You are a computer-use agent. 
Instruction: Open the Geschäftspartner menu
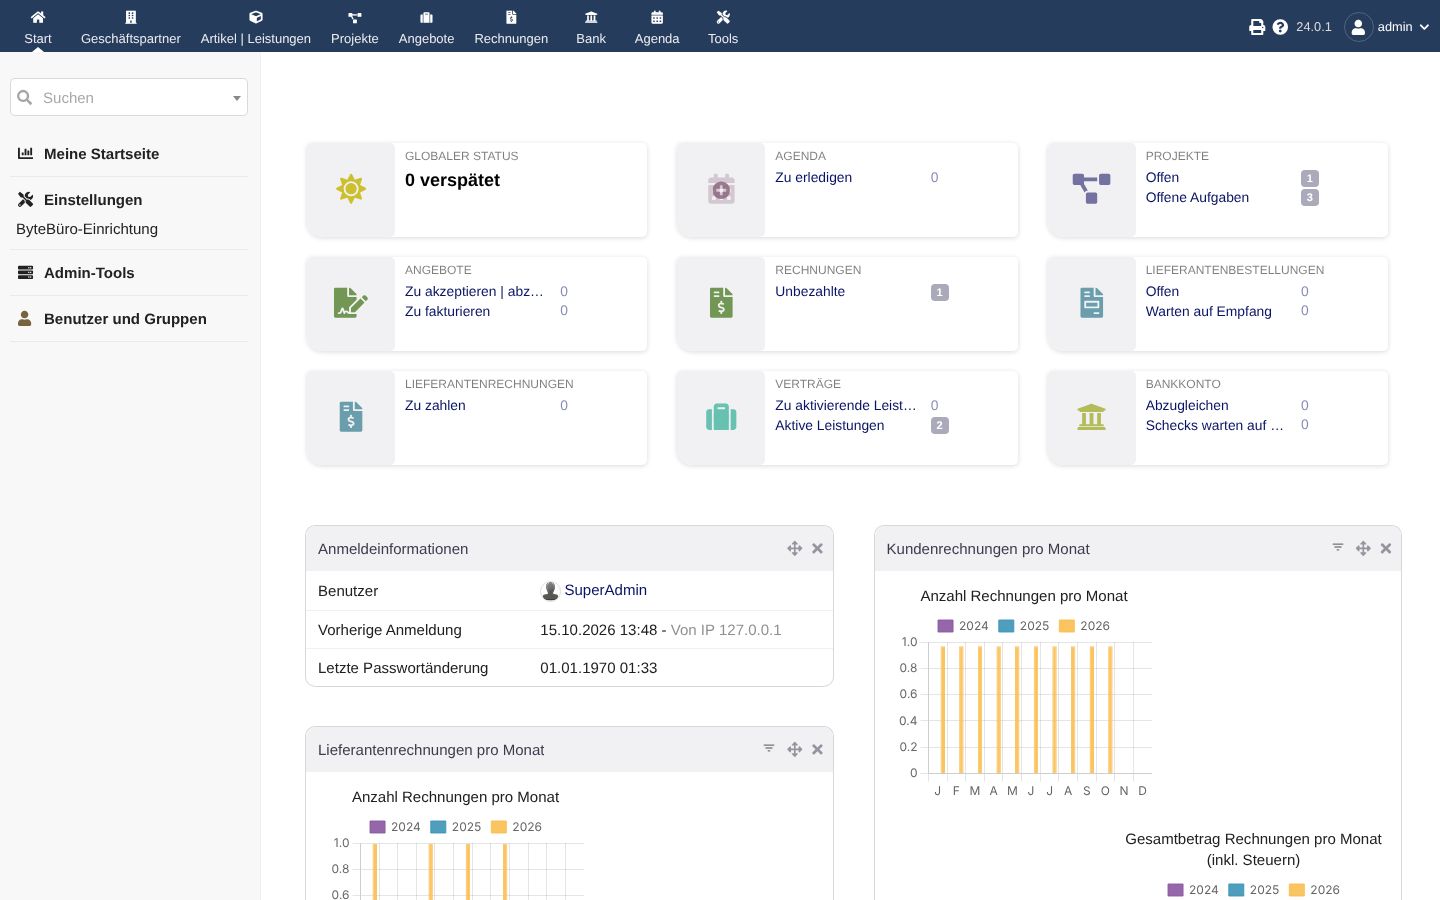[131, 27]
